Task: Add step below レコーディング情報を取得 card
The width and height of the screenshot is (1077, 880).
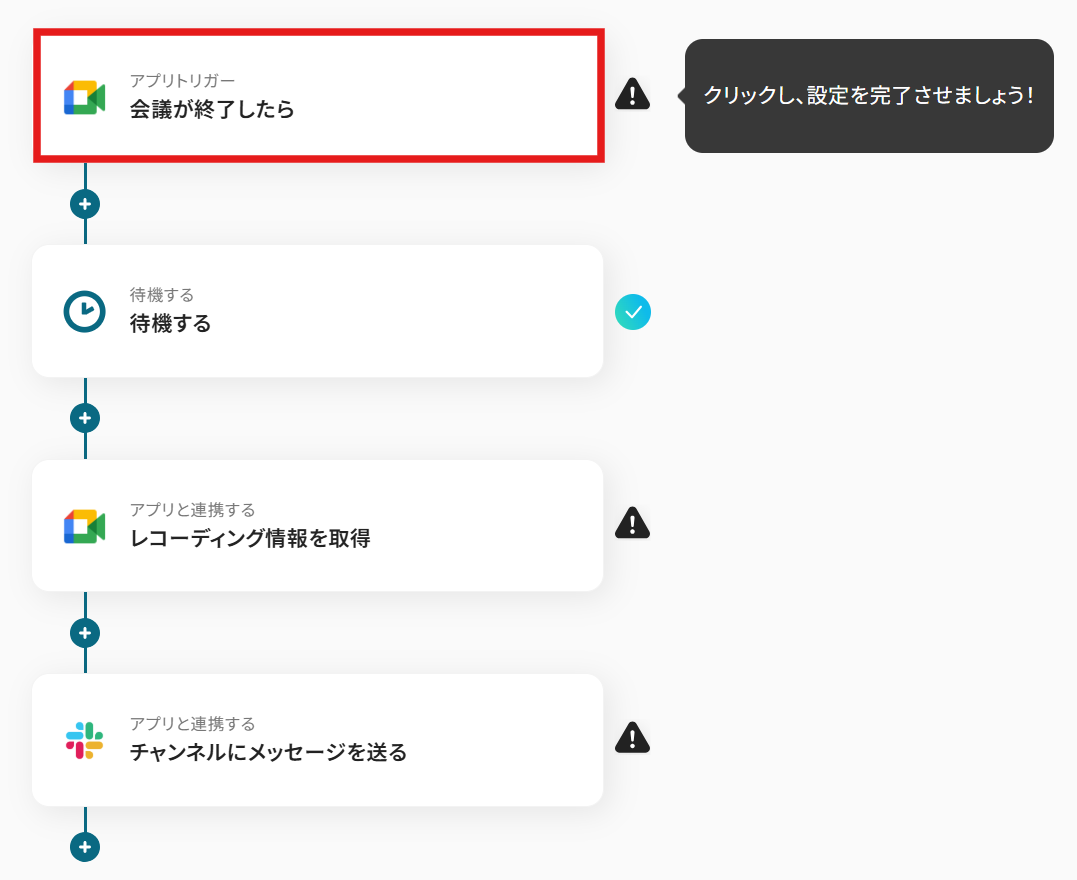Action: click(85, 633)
